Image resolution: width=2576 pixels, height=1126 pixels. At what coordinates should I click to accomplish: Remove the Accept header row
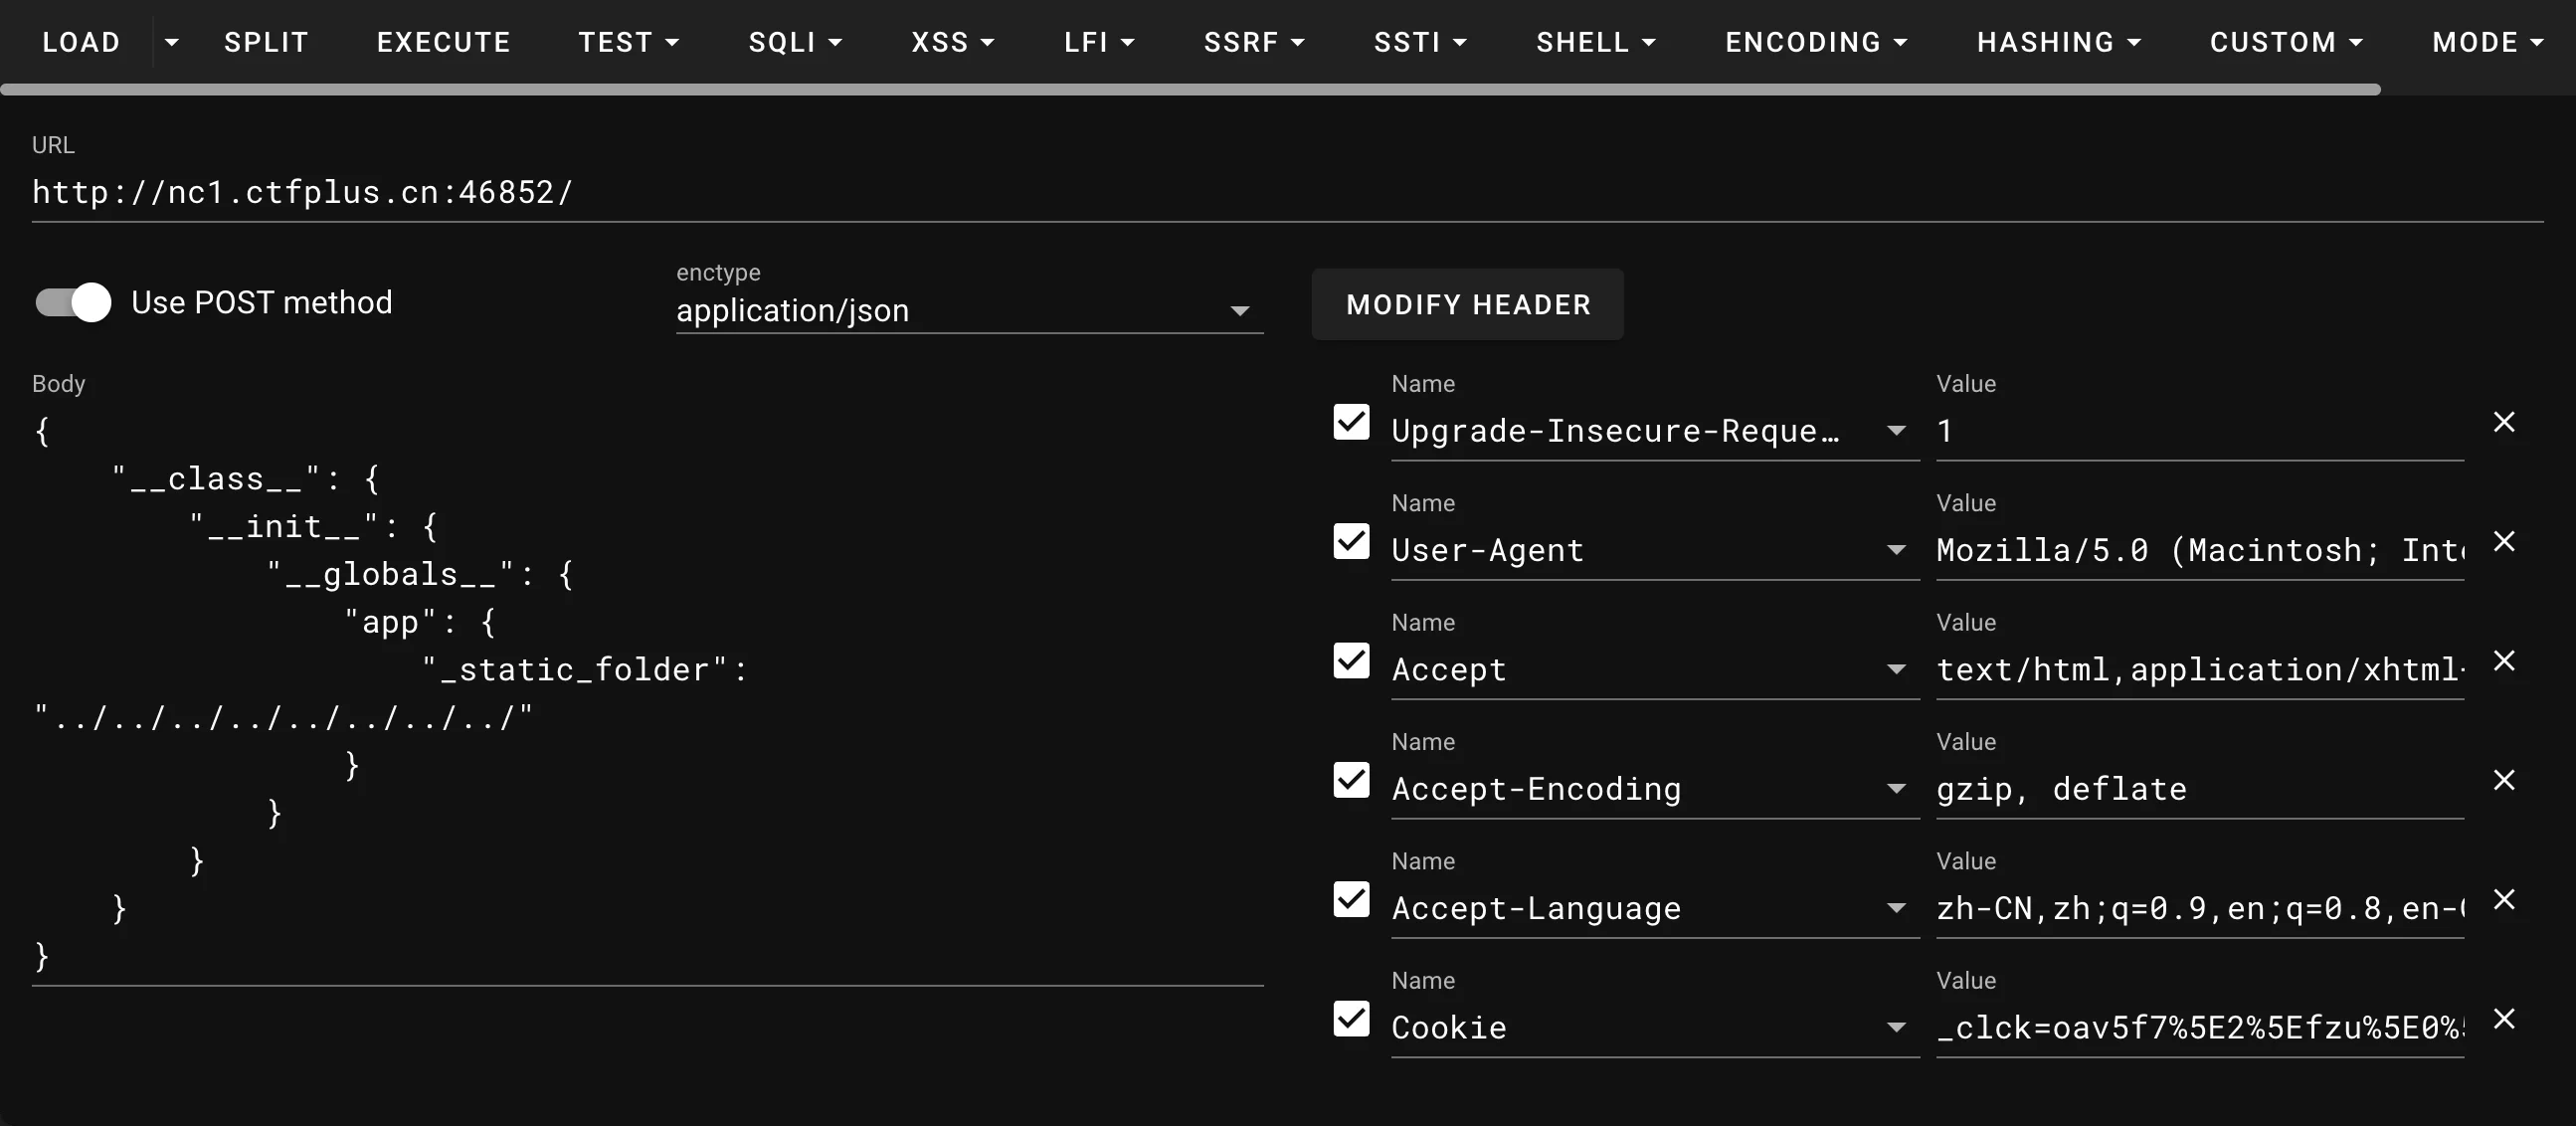[2503, 661]
